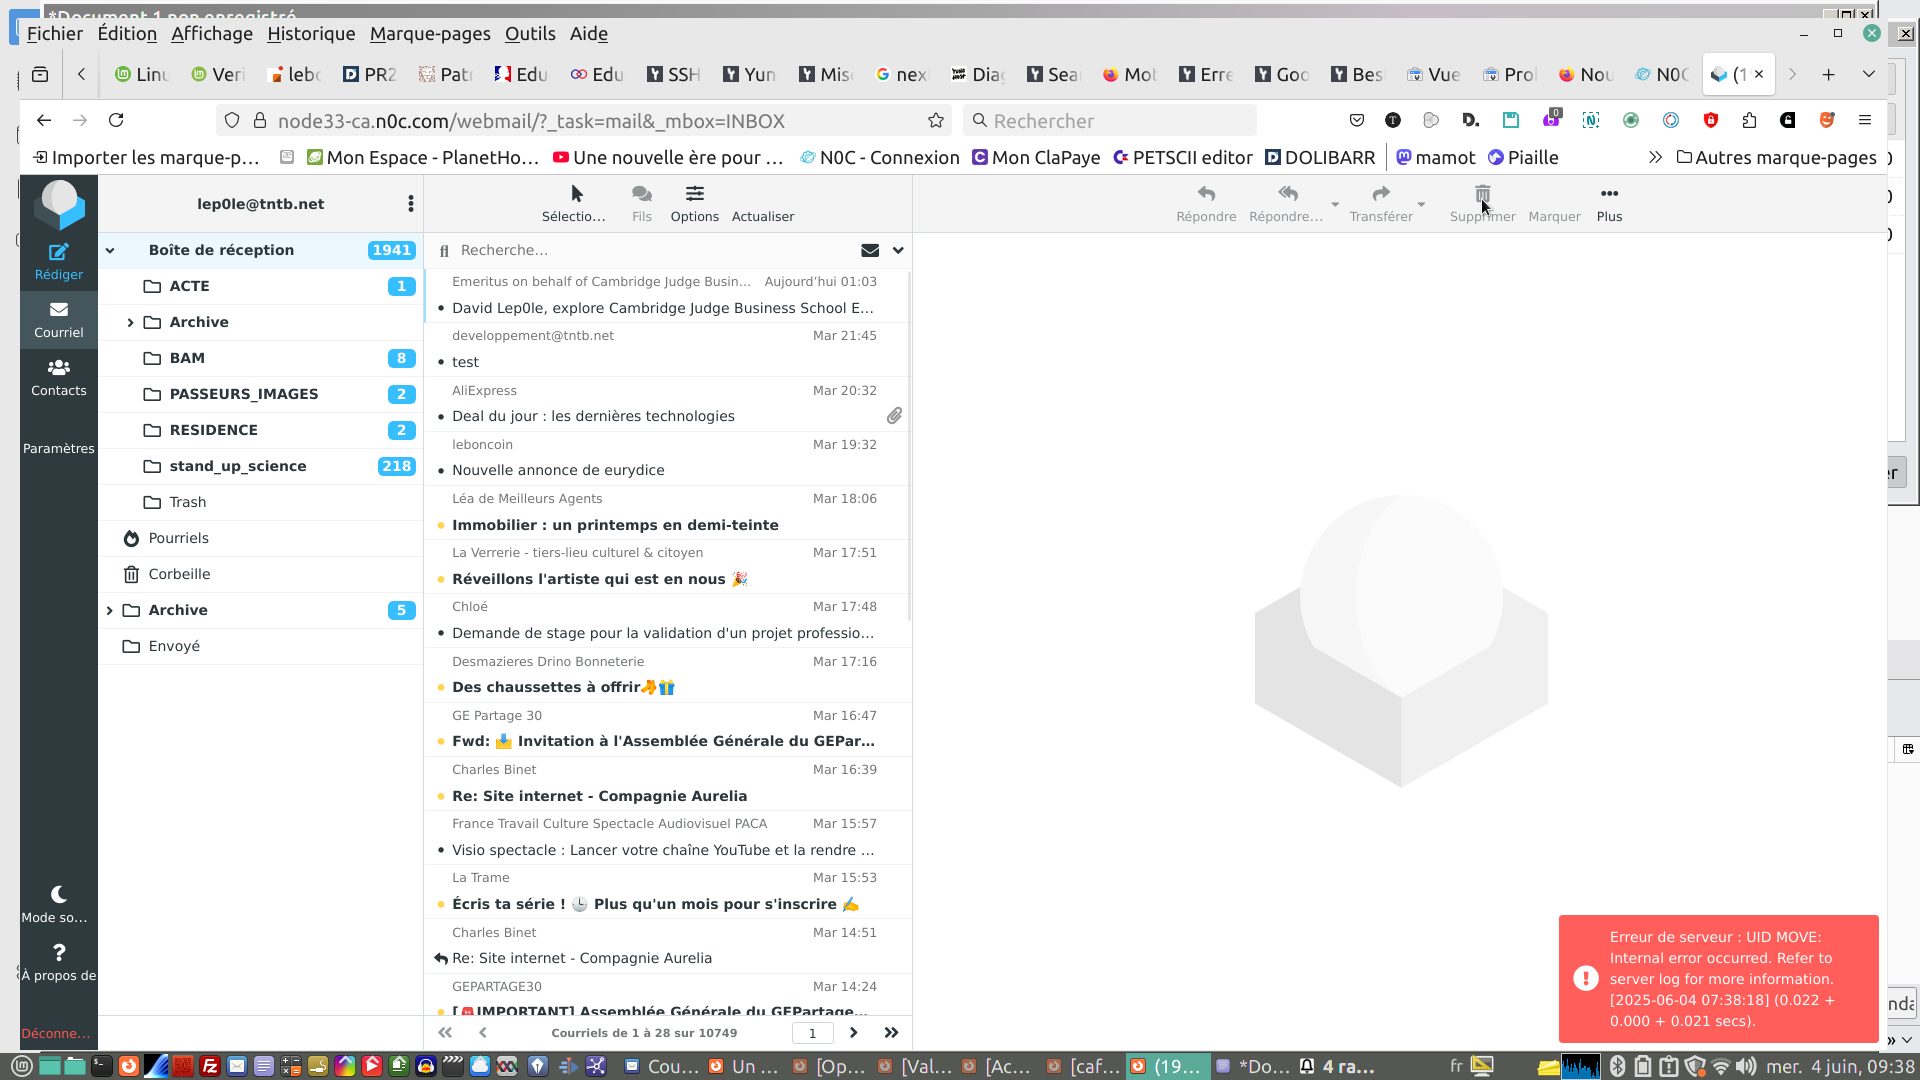
Task: Click the Options list settings icon
Action: pyautogui.click(x=694, y=194)
